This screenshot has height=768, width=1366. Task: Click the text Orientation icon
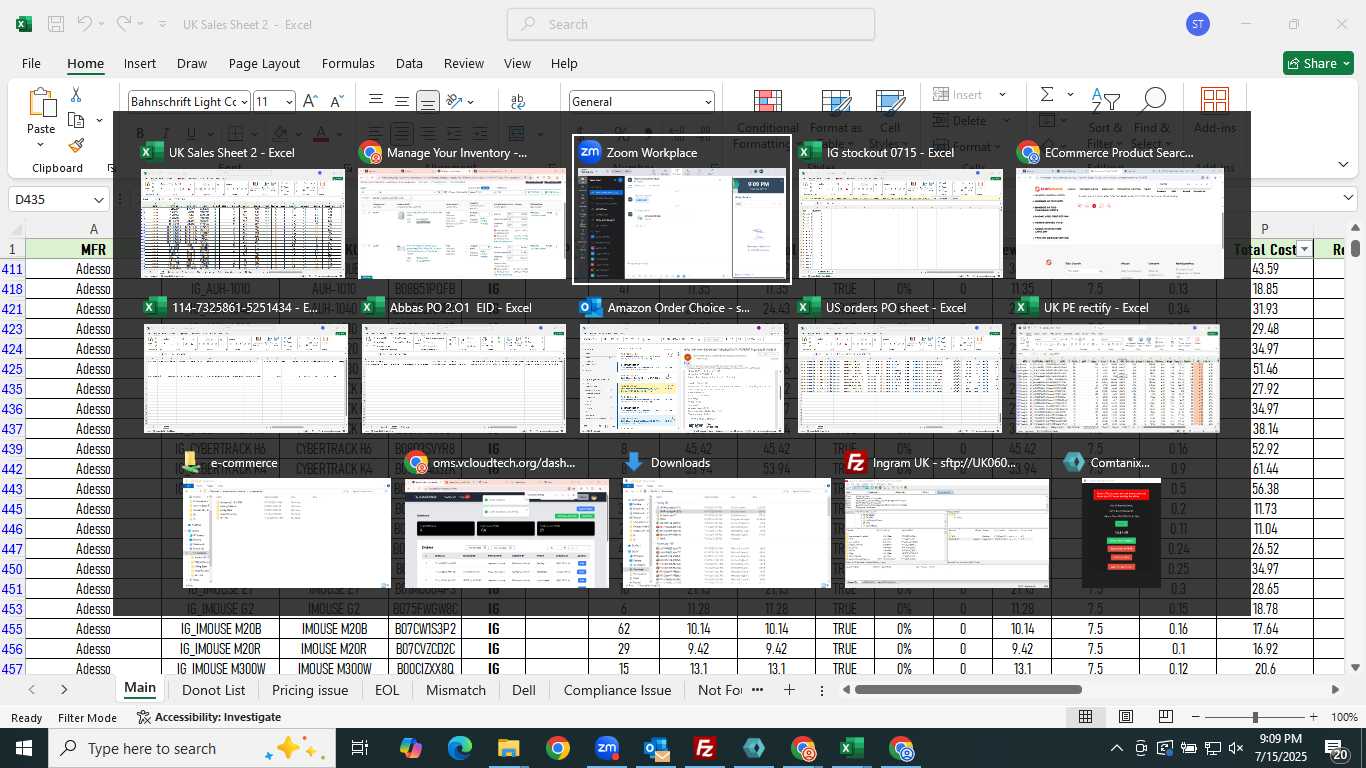[x=455, y=101]
